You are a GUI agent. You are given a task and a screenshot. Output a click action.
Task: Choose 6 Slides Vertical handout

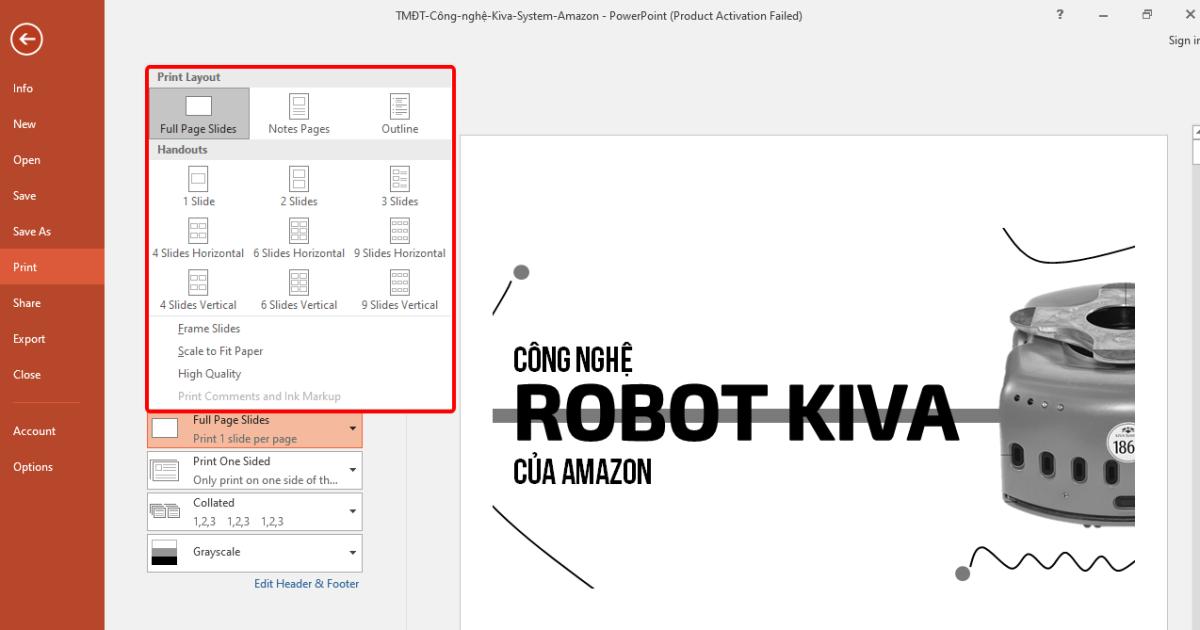pos(299,291)
